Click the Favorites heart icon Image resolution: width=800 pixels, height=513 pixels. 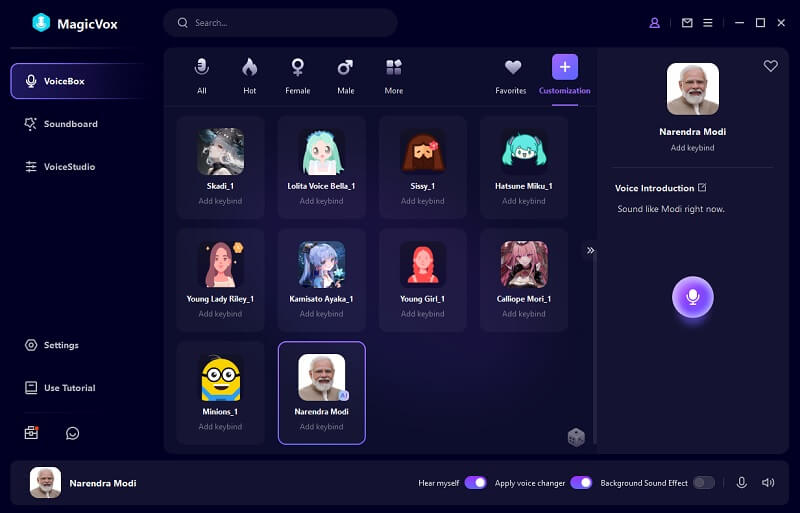513,67
